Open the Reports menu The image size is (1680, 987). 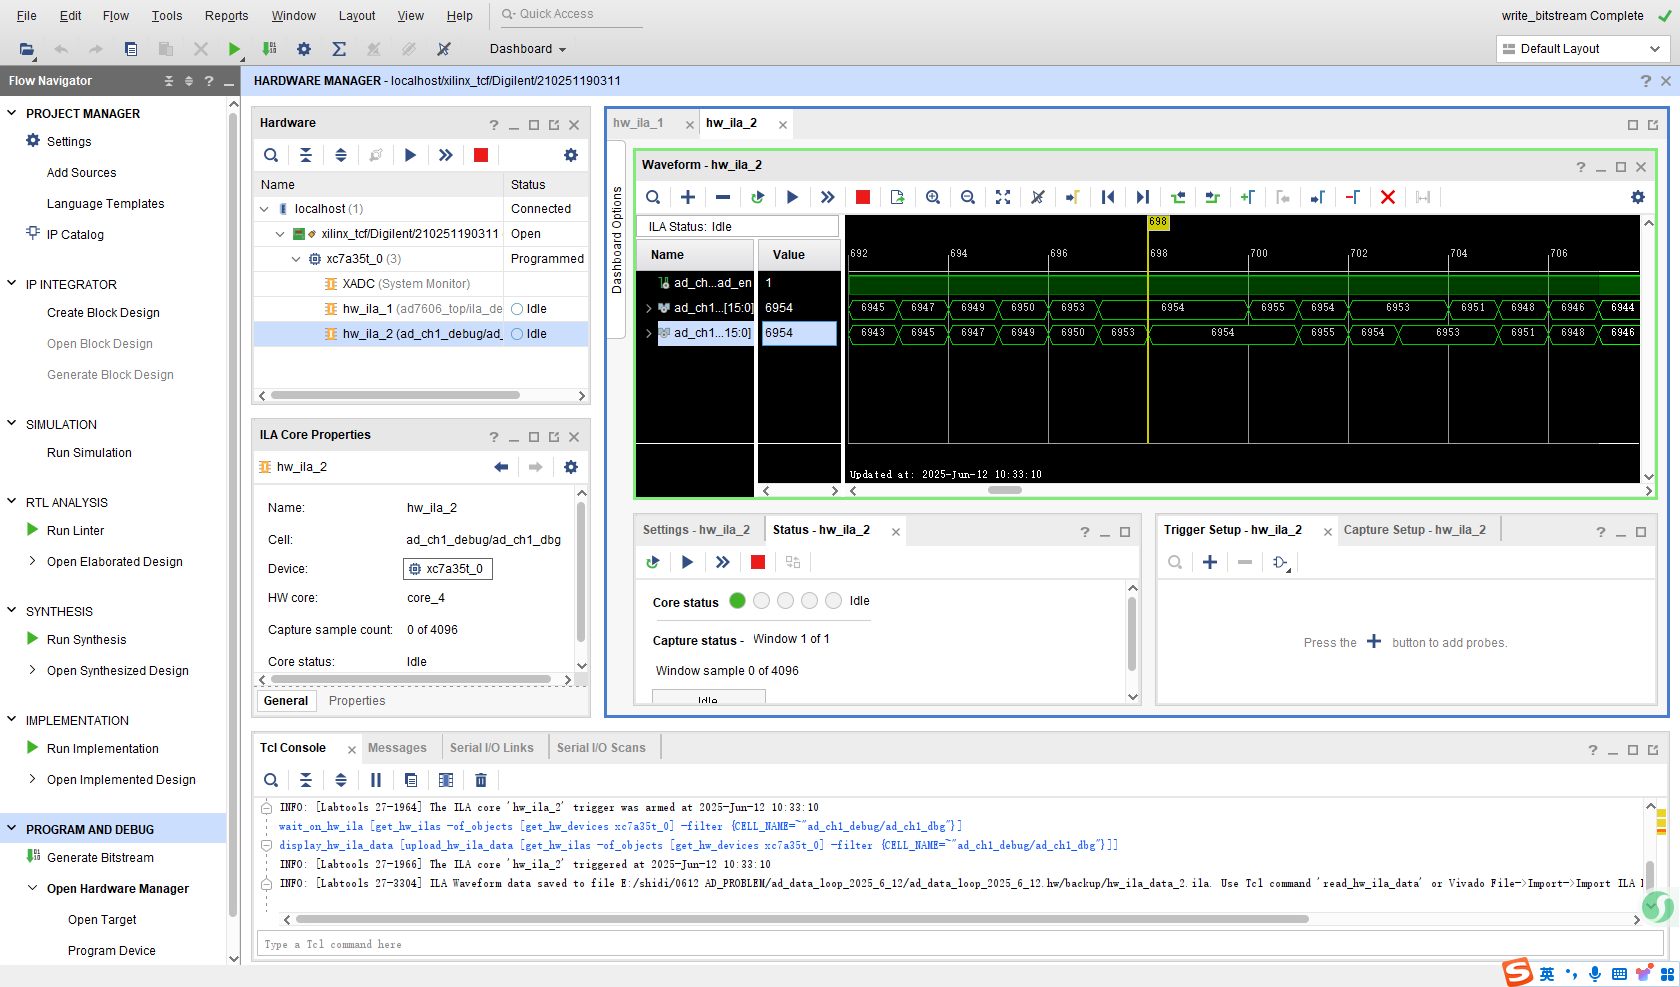[227, 15]
